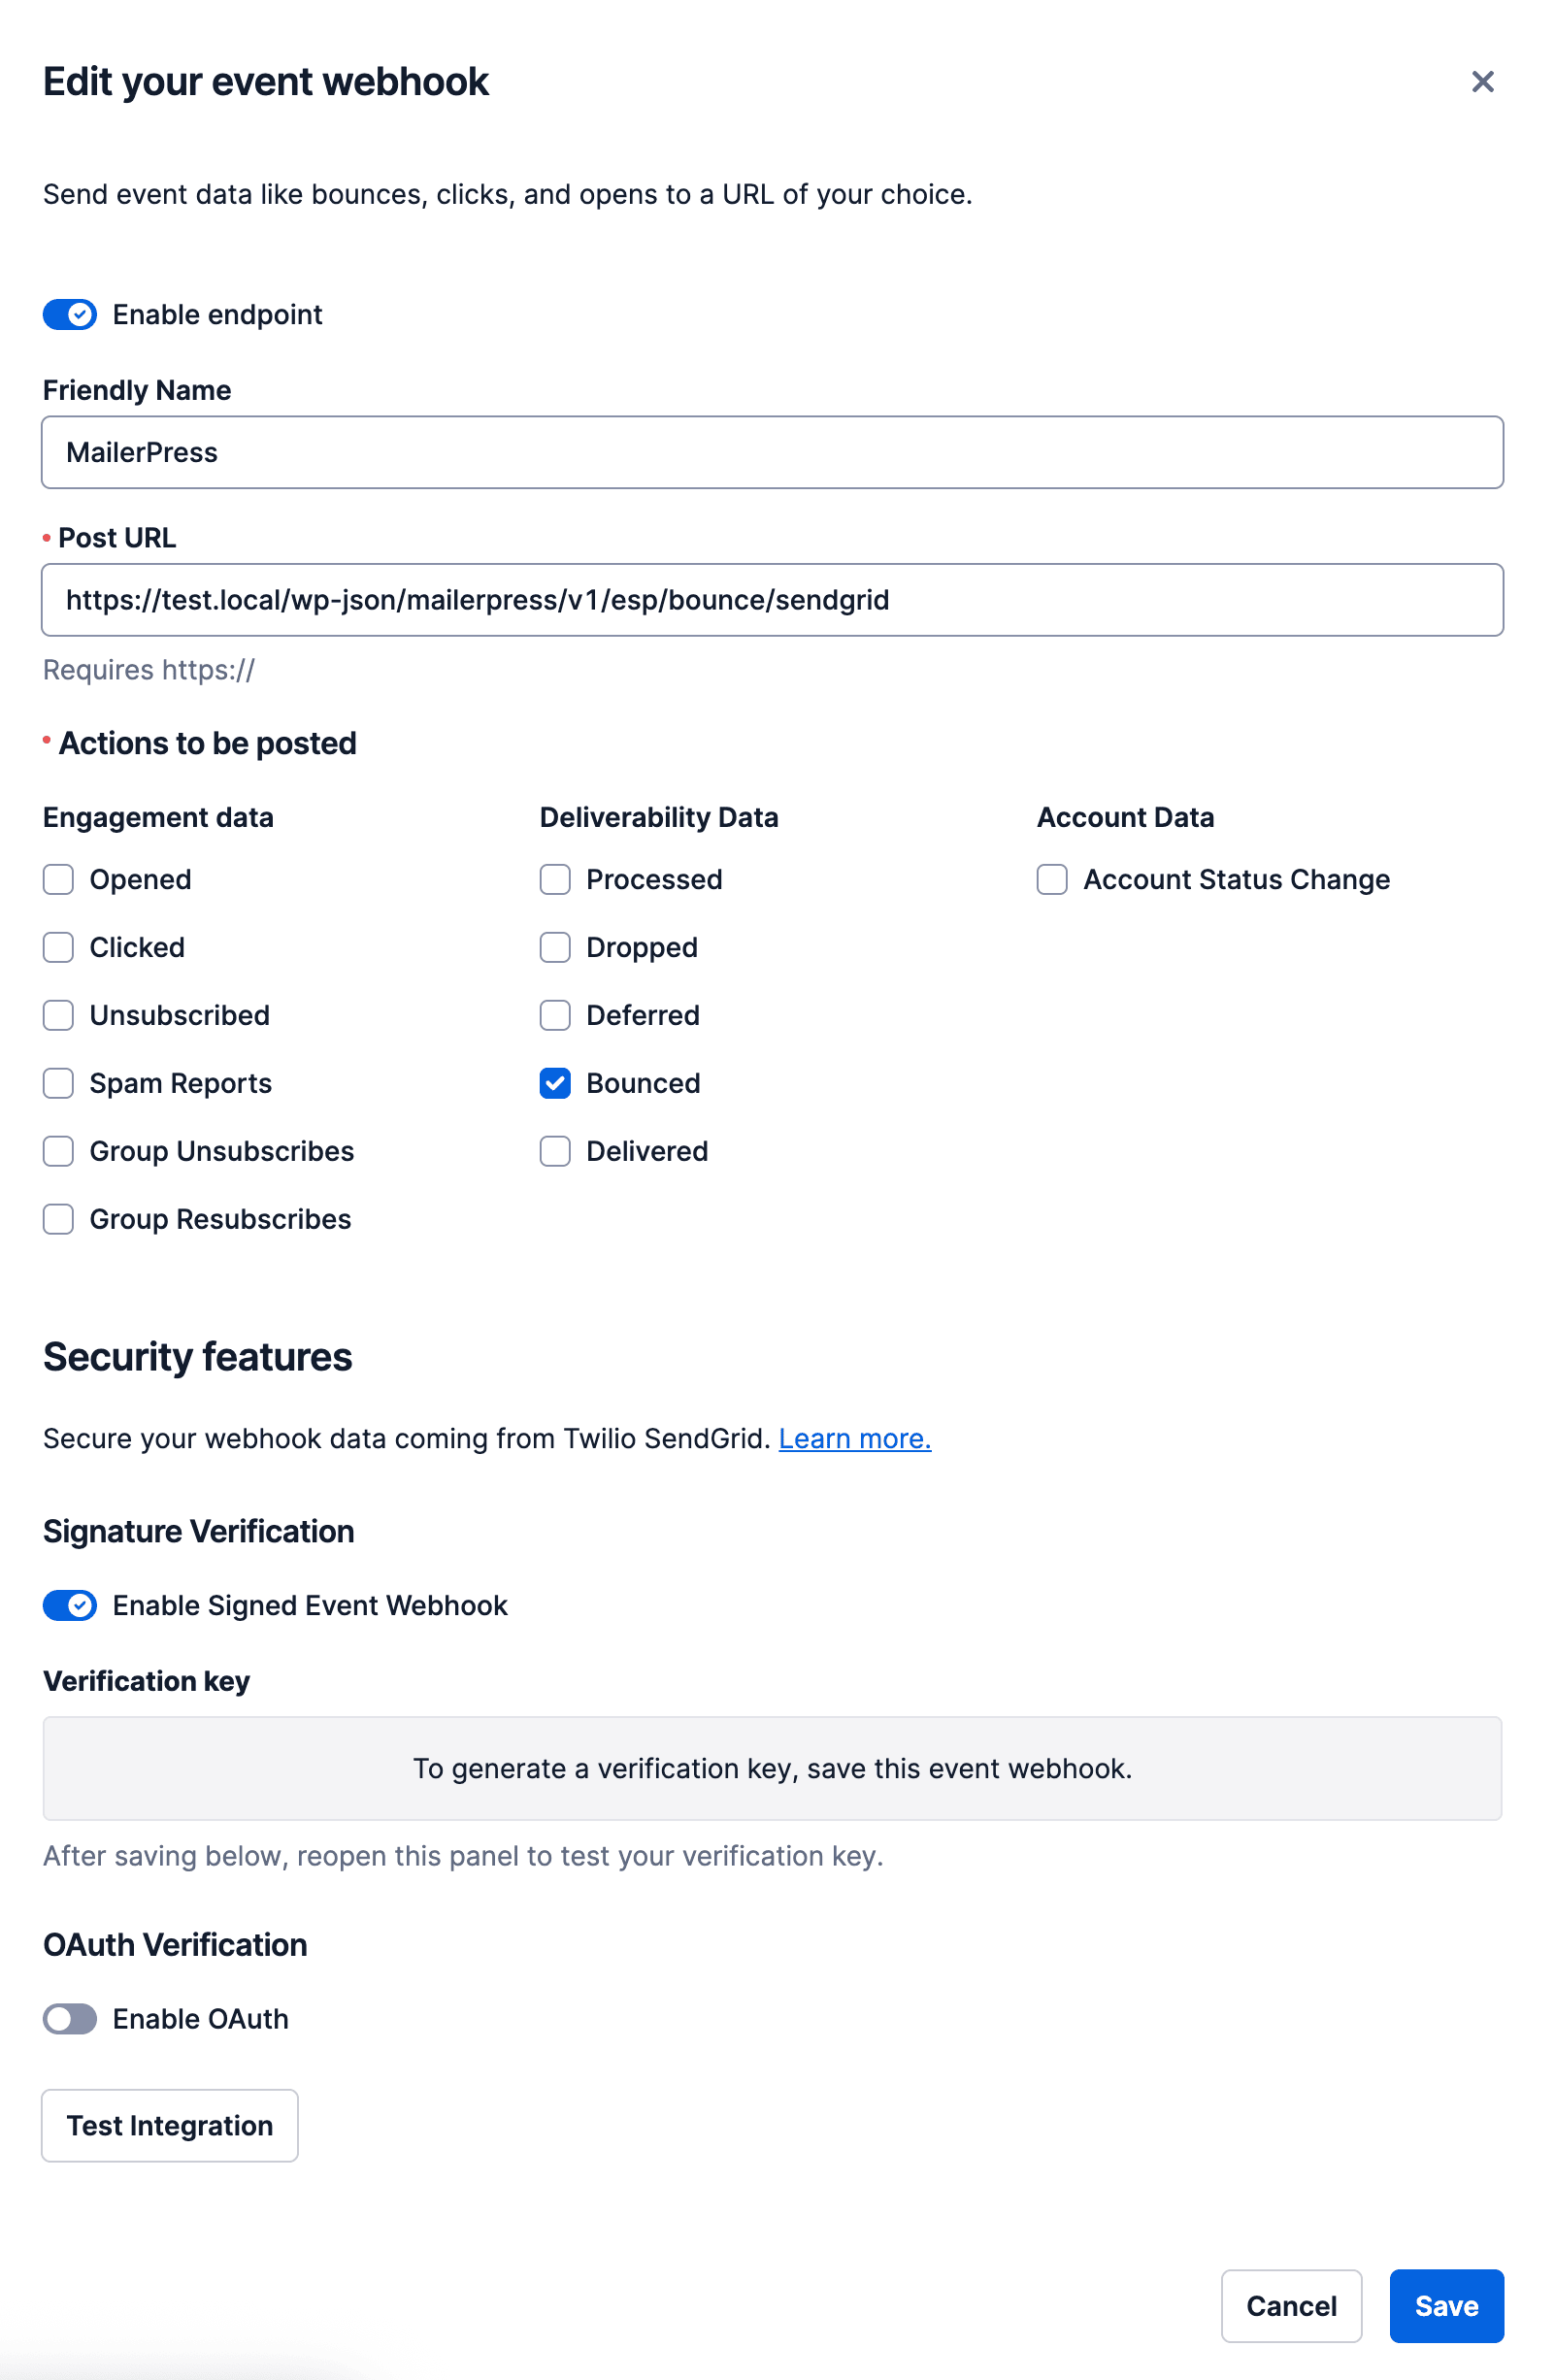Check the Opened engagement checkbox
The width and height of the screenshot is (1555, 2380).
click(58, 879)
